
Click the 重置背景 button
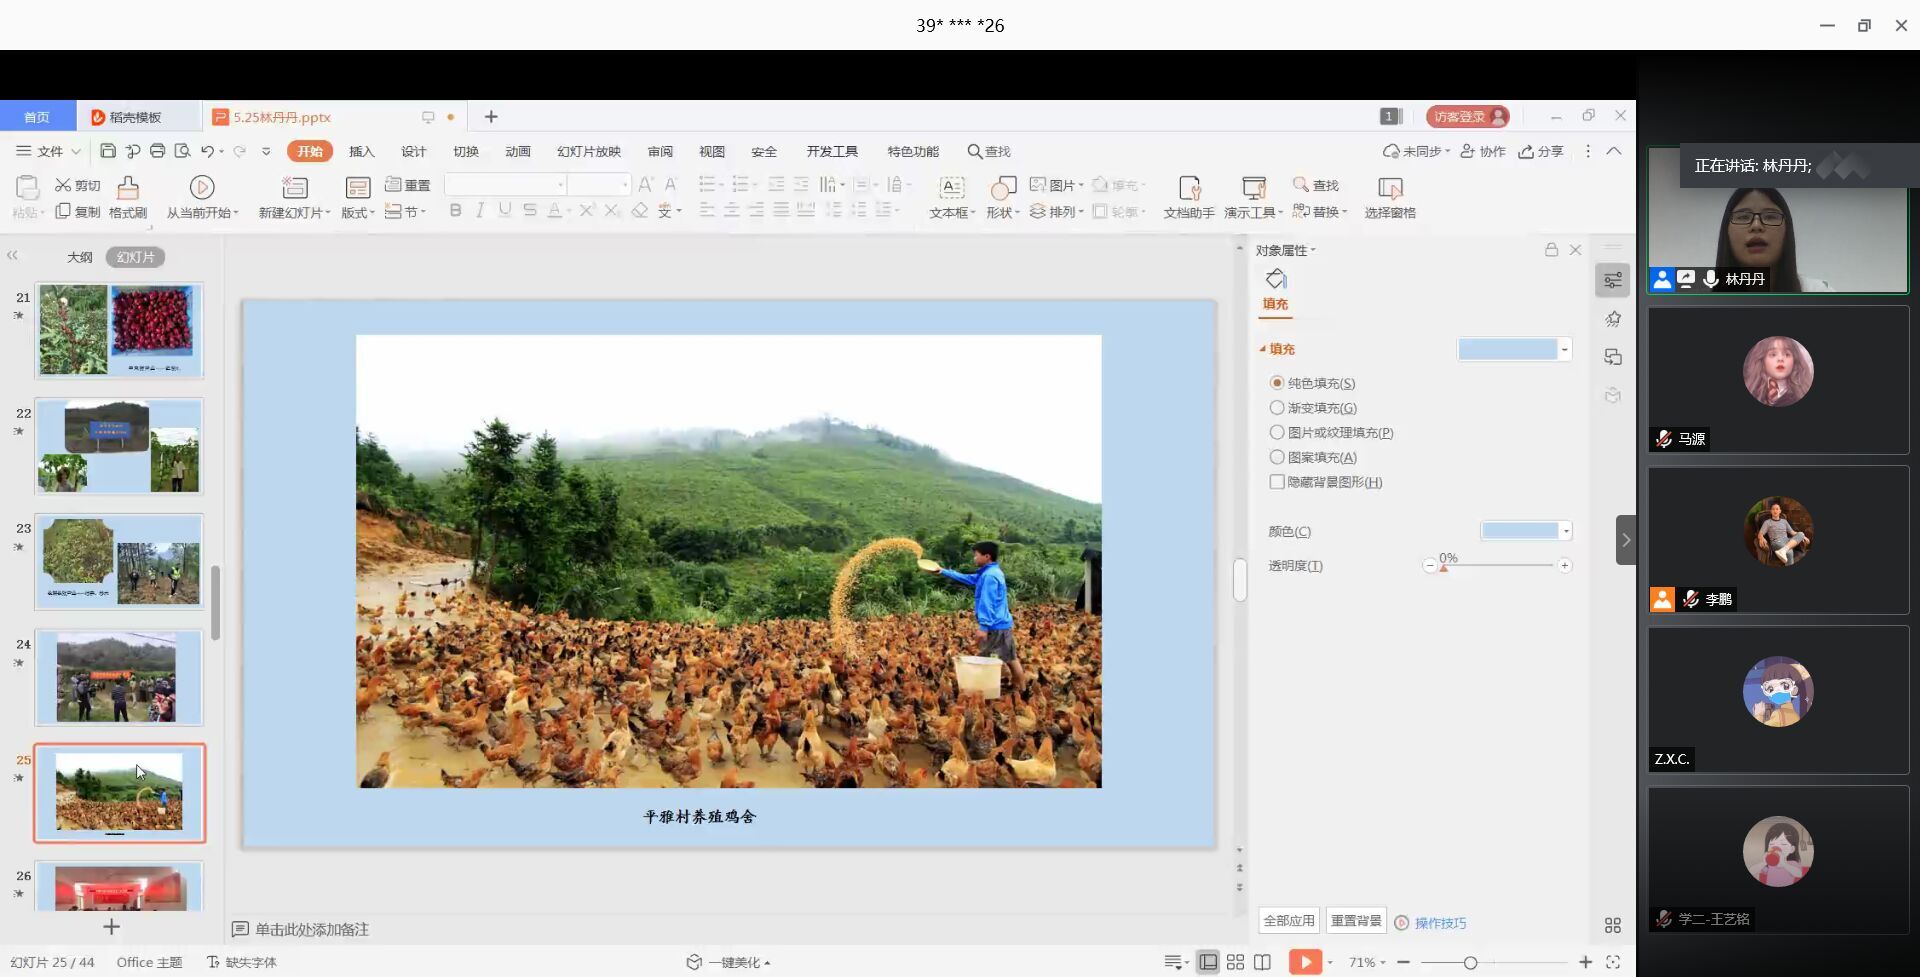[x=1355, y=921]
